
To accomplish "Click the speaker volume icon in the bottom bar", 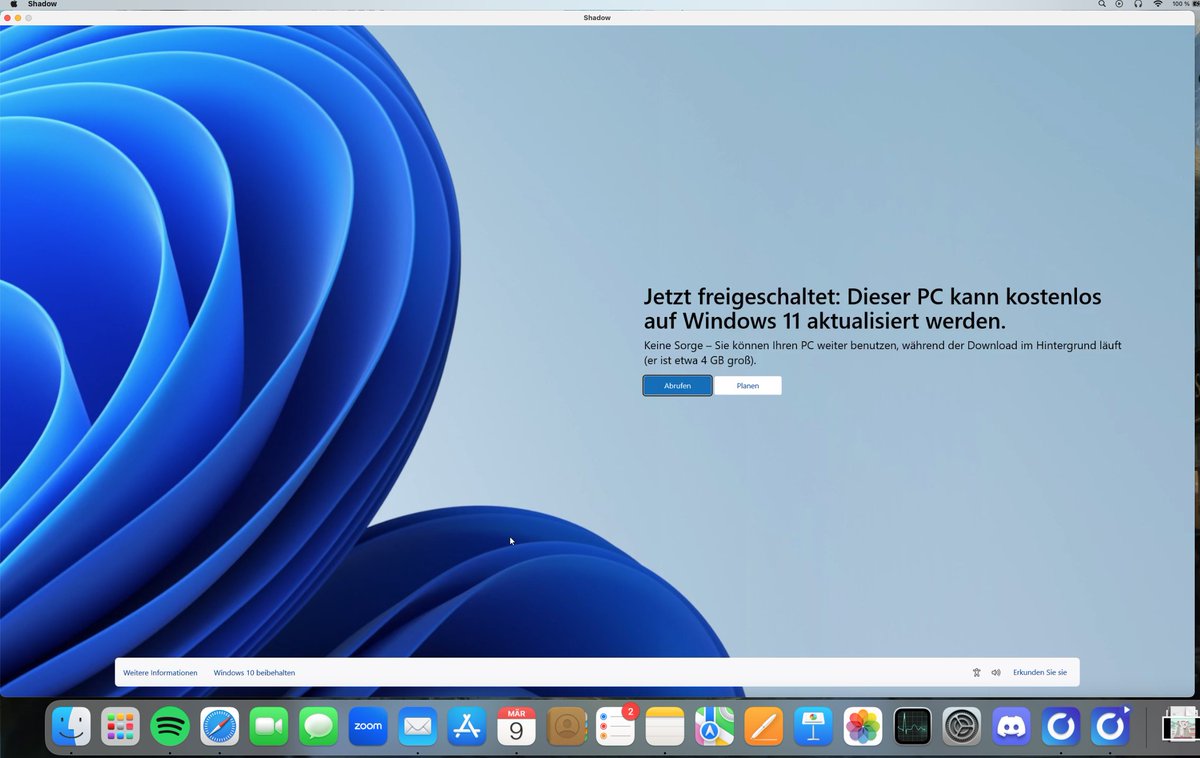I will [x=996, y=673].
